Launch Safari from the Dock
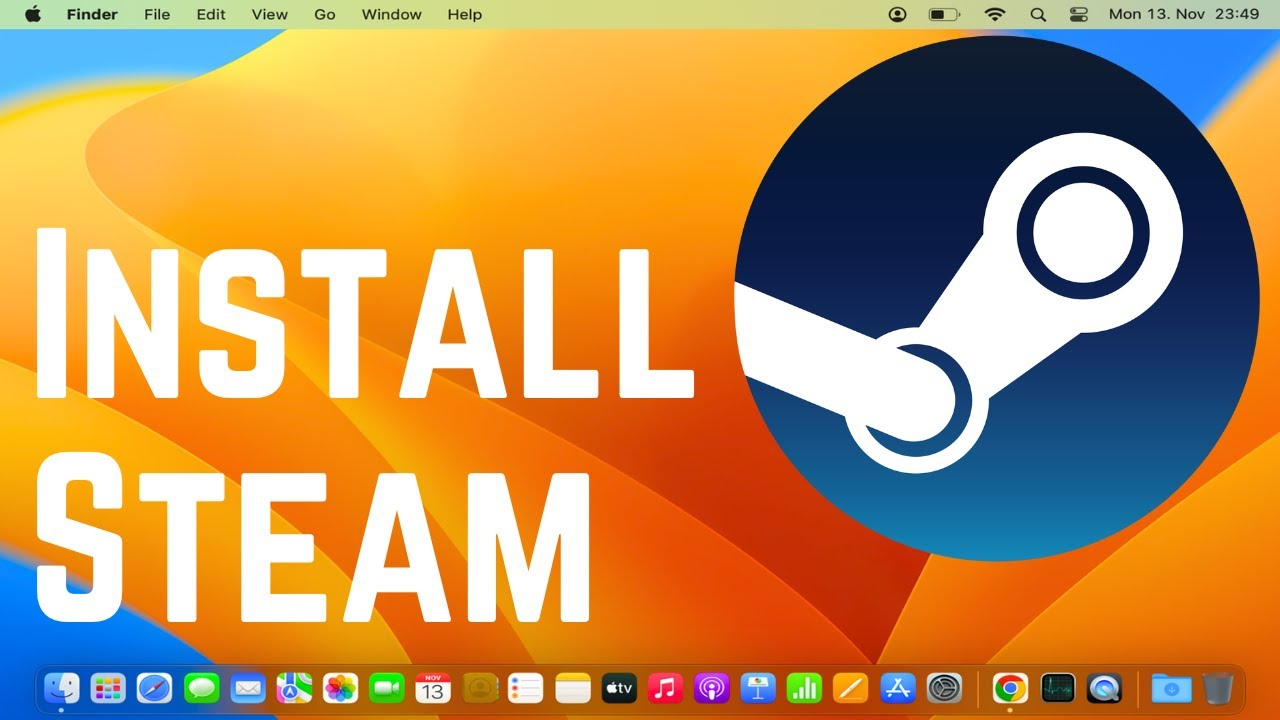The width and height of the screenshot is (1280, 720). [155, 688]
